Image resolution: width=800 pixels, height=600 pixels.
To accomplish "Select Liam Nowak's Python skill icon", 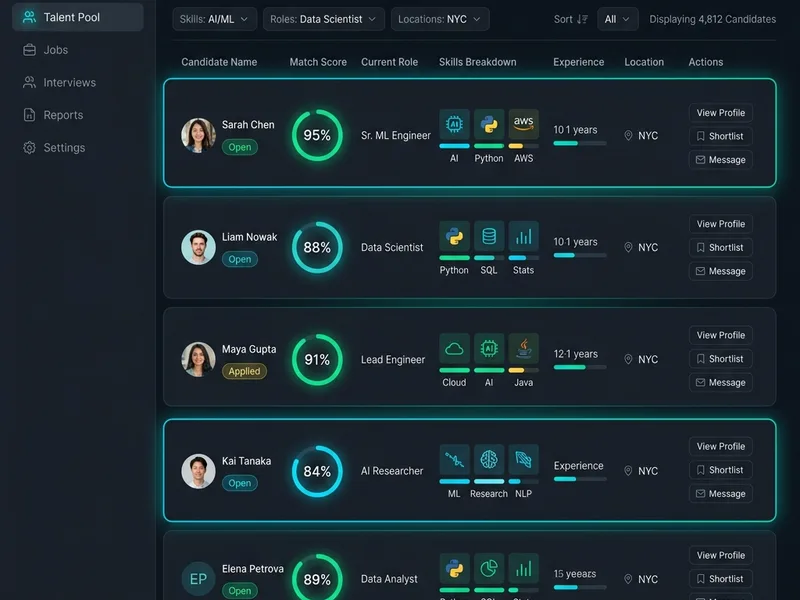I will pos(454,236).
